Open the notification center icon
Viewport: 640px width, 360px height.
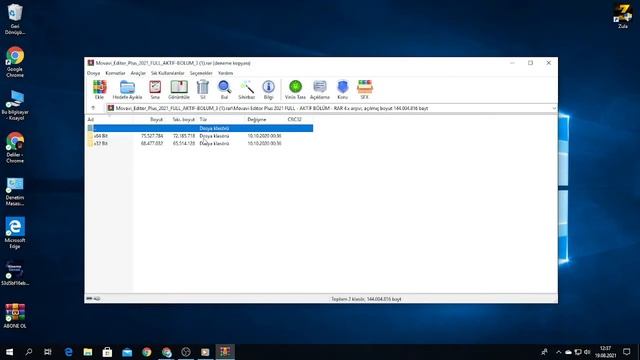[x=627, y=352]
